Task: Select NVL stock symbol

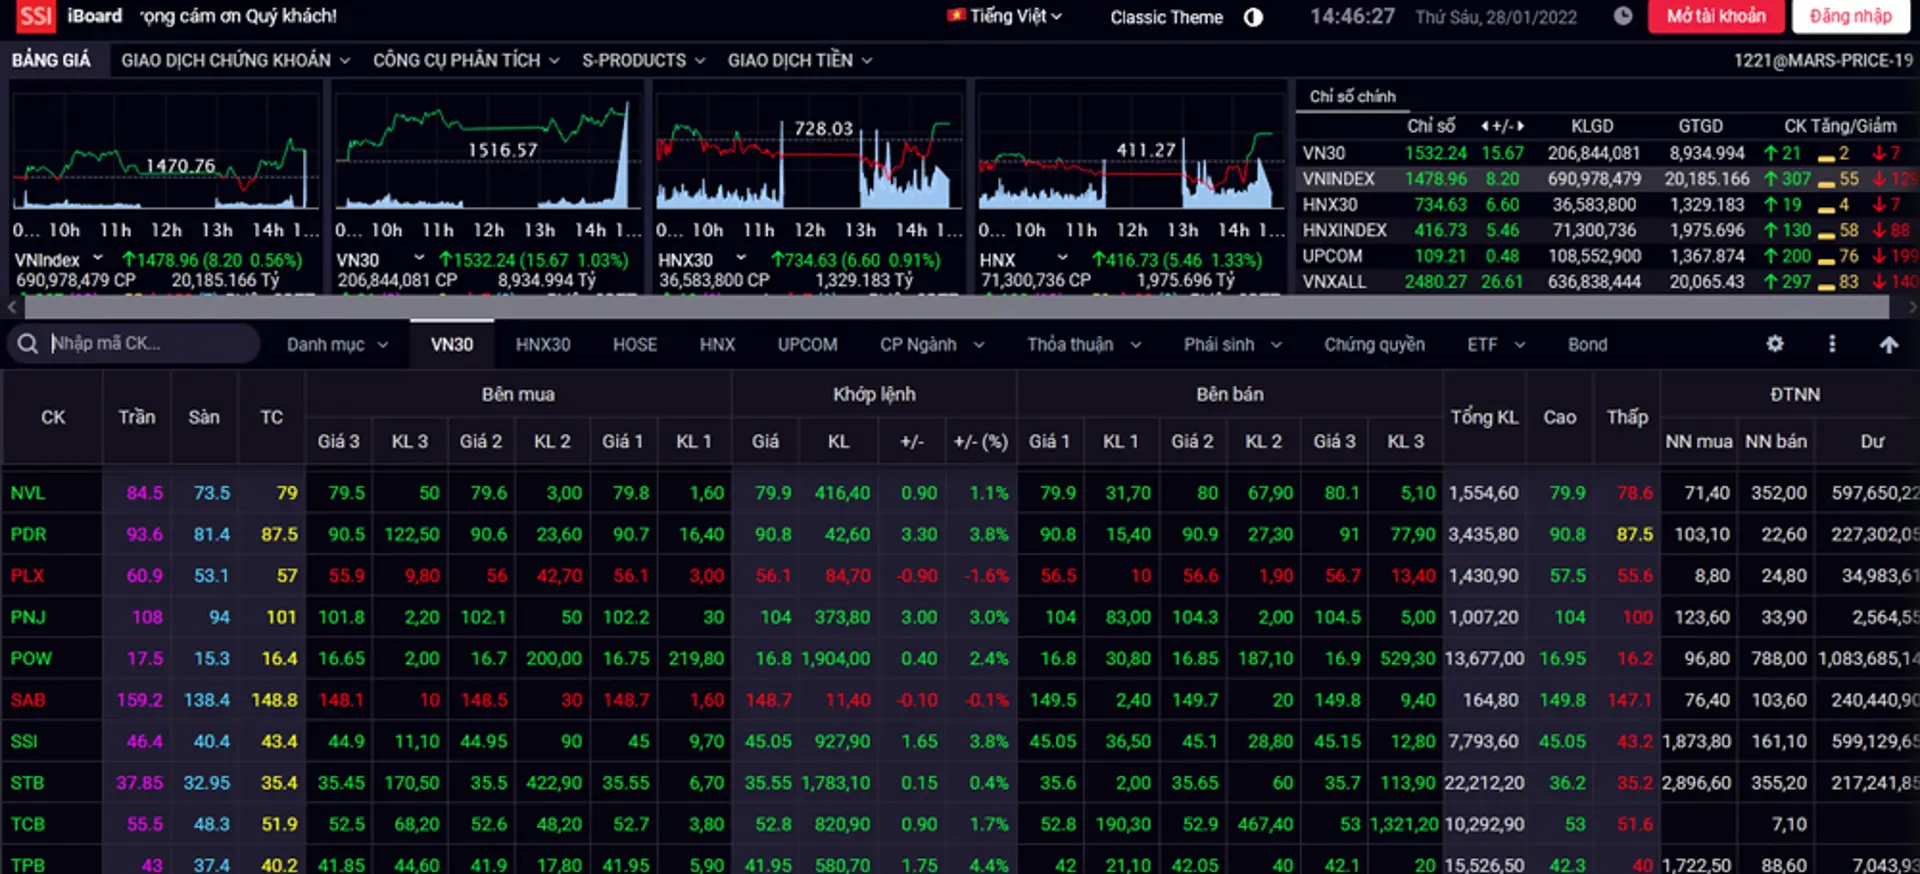Action: click(28, 493)
